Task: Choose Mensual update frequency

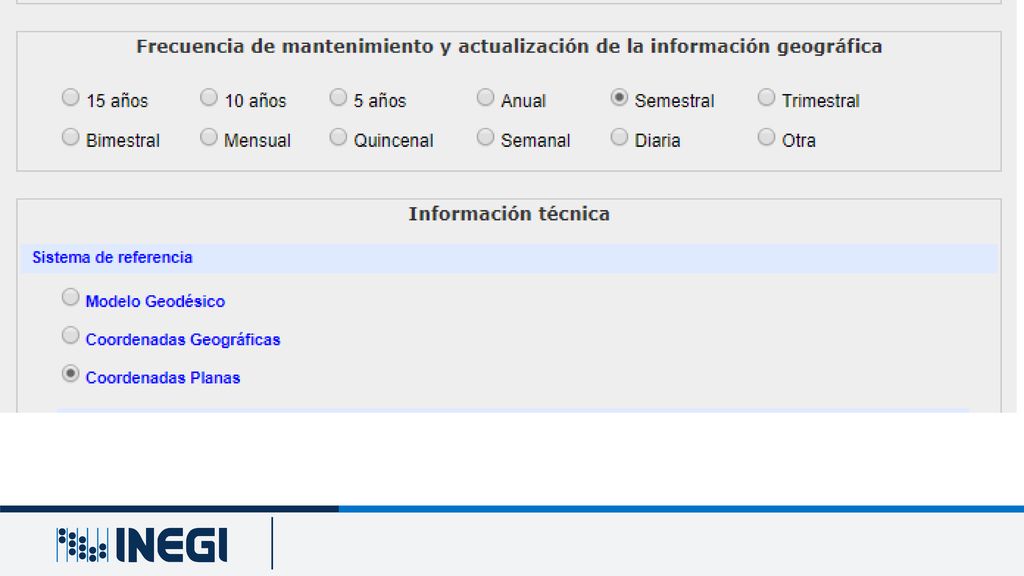Action: click(209, 137)
